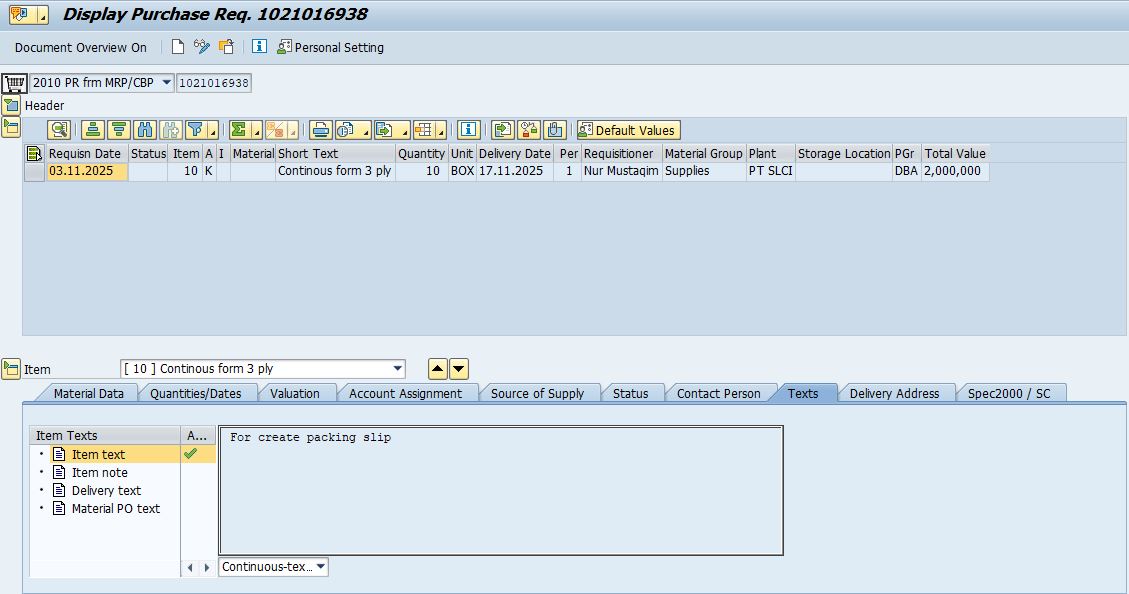Image resolution: width=1129 pixels, height=594 pixels.
Task: Switch to the Account Assignment tab
Action: point(405,394)
